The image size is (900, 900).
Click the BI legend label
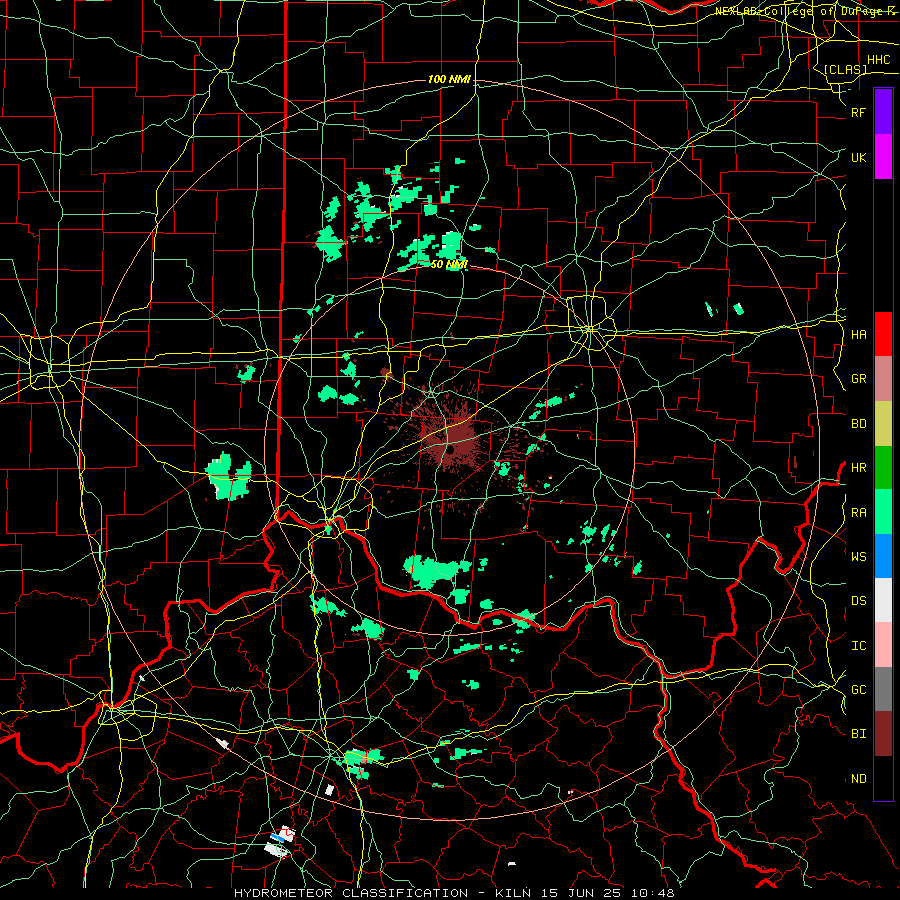click(858, 734)
